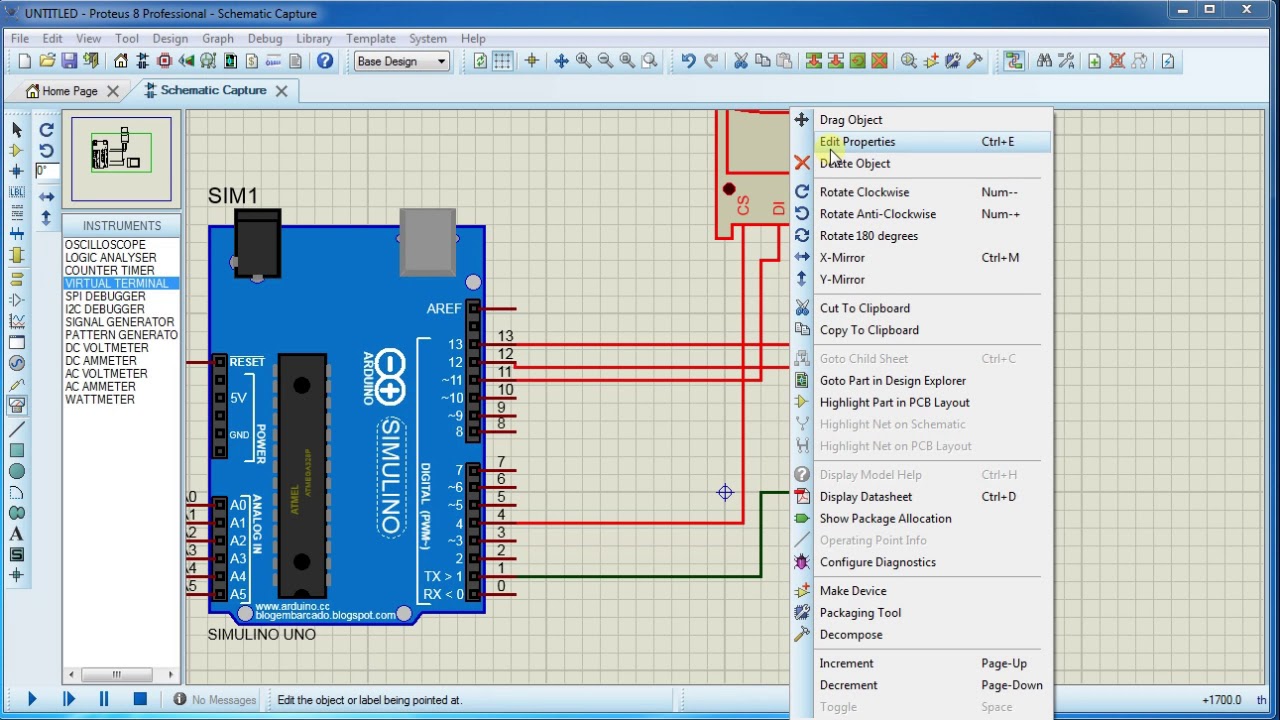Open a project with the folder icon
Screen dimensions: 1280x720
click(47, 61)
